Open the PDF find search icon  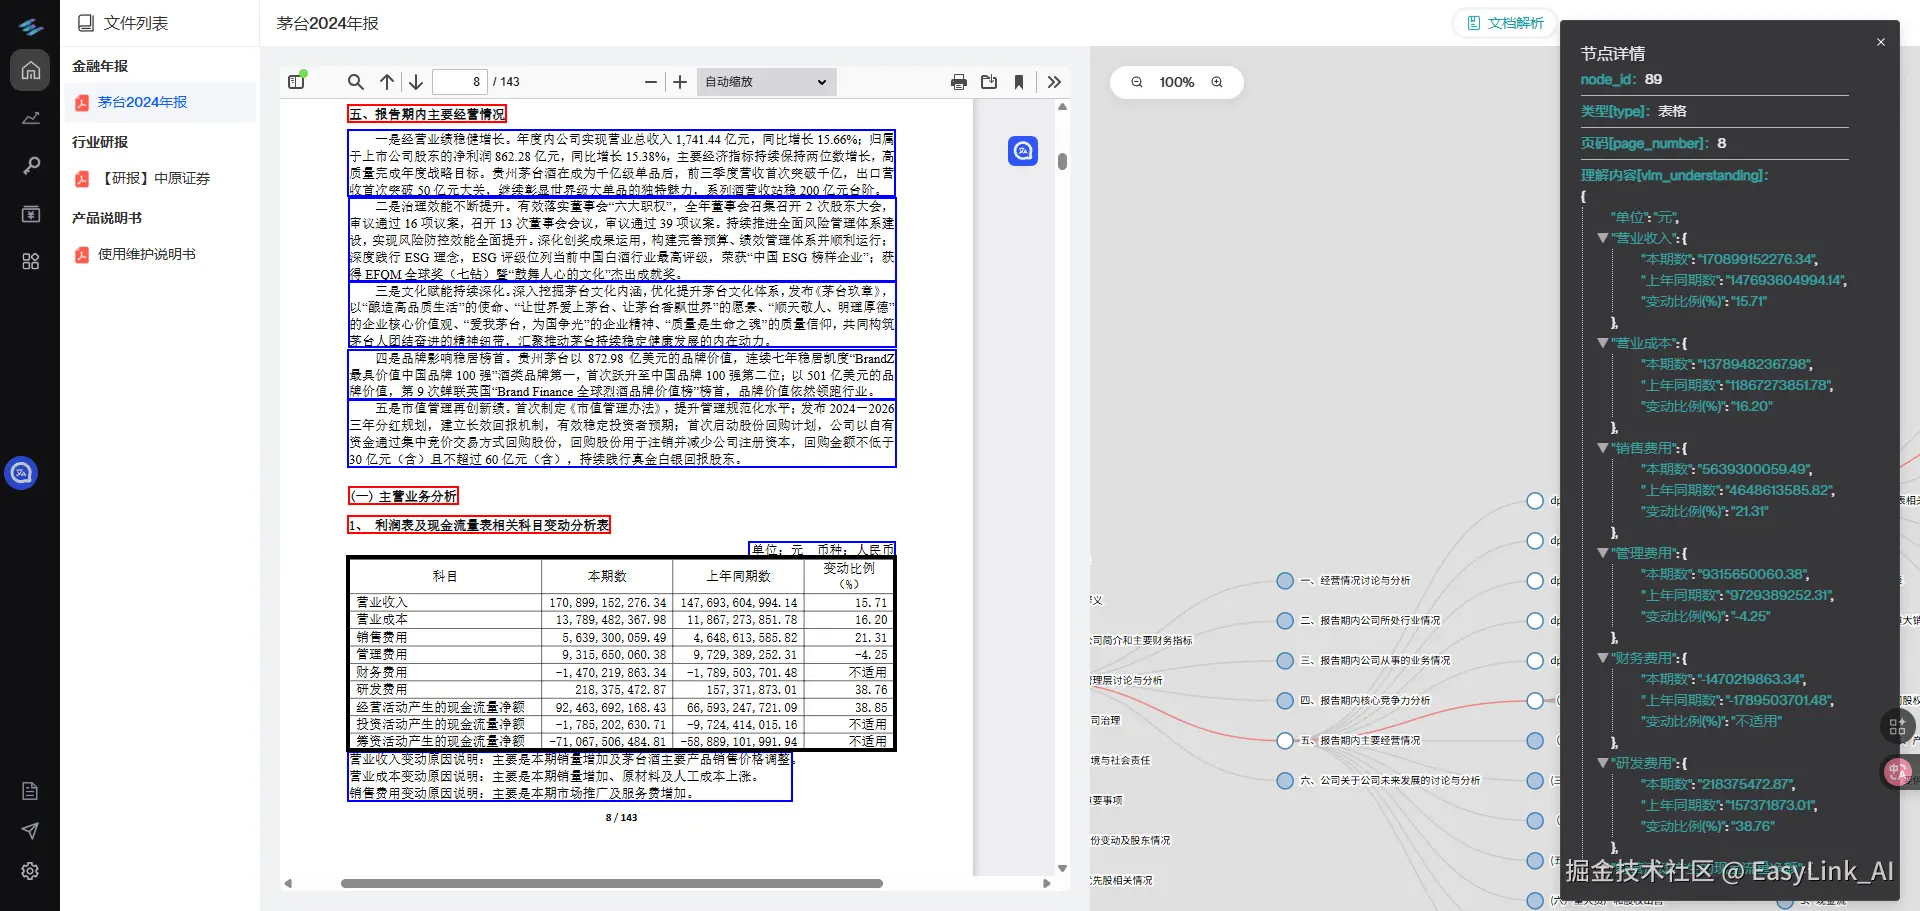[355, 82]
